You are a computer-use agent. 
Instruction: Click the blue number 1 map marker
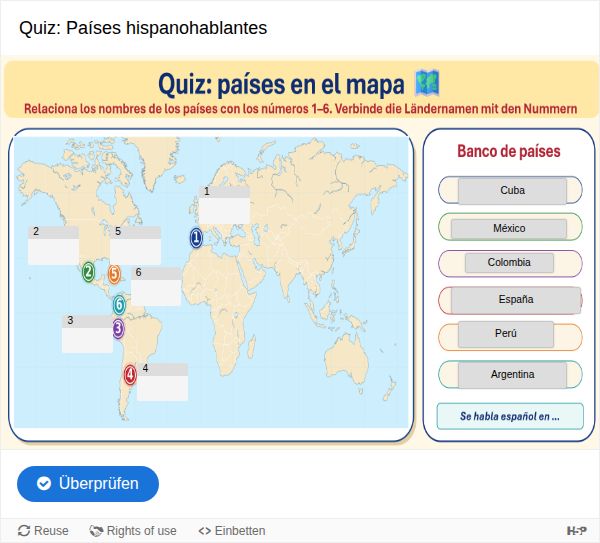(196, 238)
